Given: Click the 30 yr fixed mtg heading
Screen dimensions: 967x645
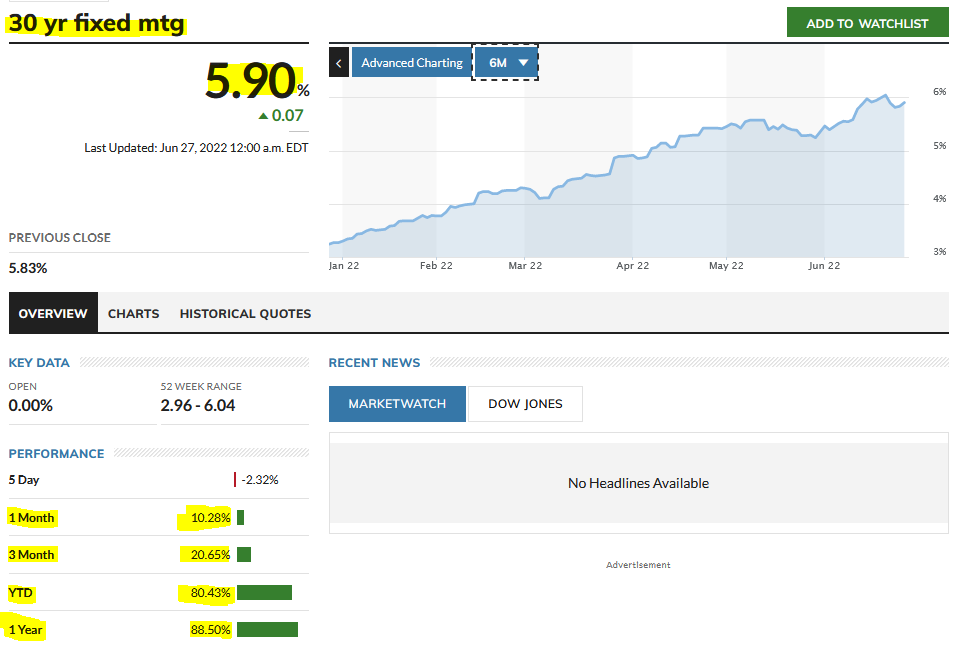Looking at the screenshot, I should pos(97,23).
